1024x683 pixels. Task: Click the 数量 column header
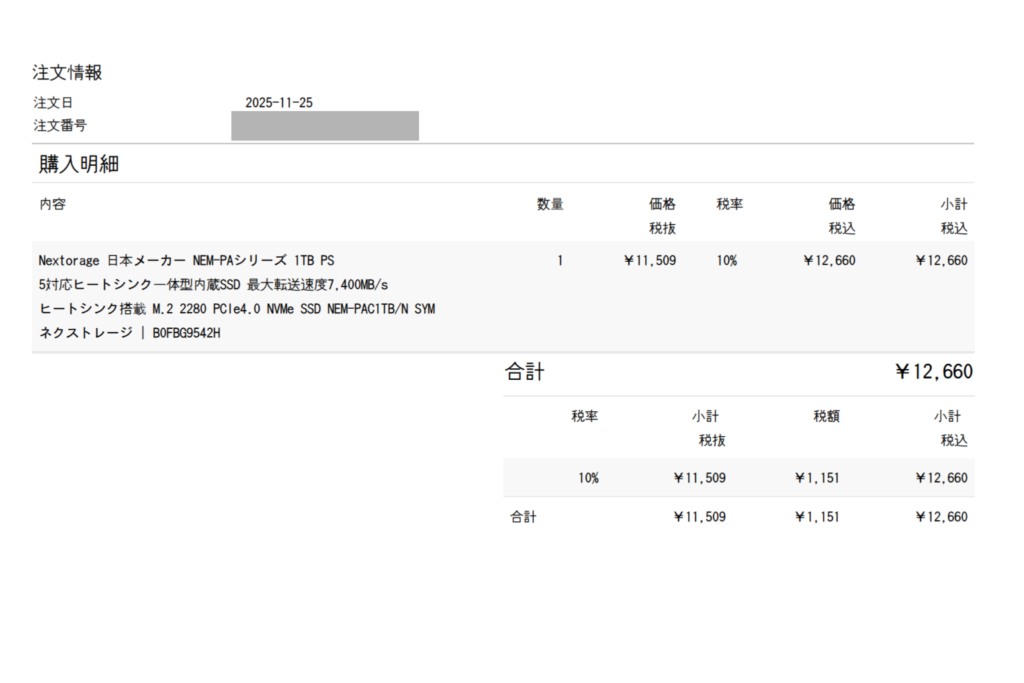tap(550, 204)
